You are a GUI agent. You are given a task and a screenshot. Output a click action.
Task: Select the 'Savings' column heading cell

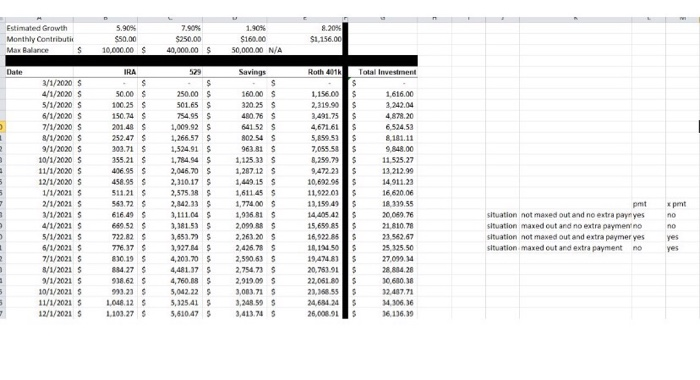[234, 72]
